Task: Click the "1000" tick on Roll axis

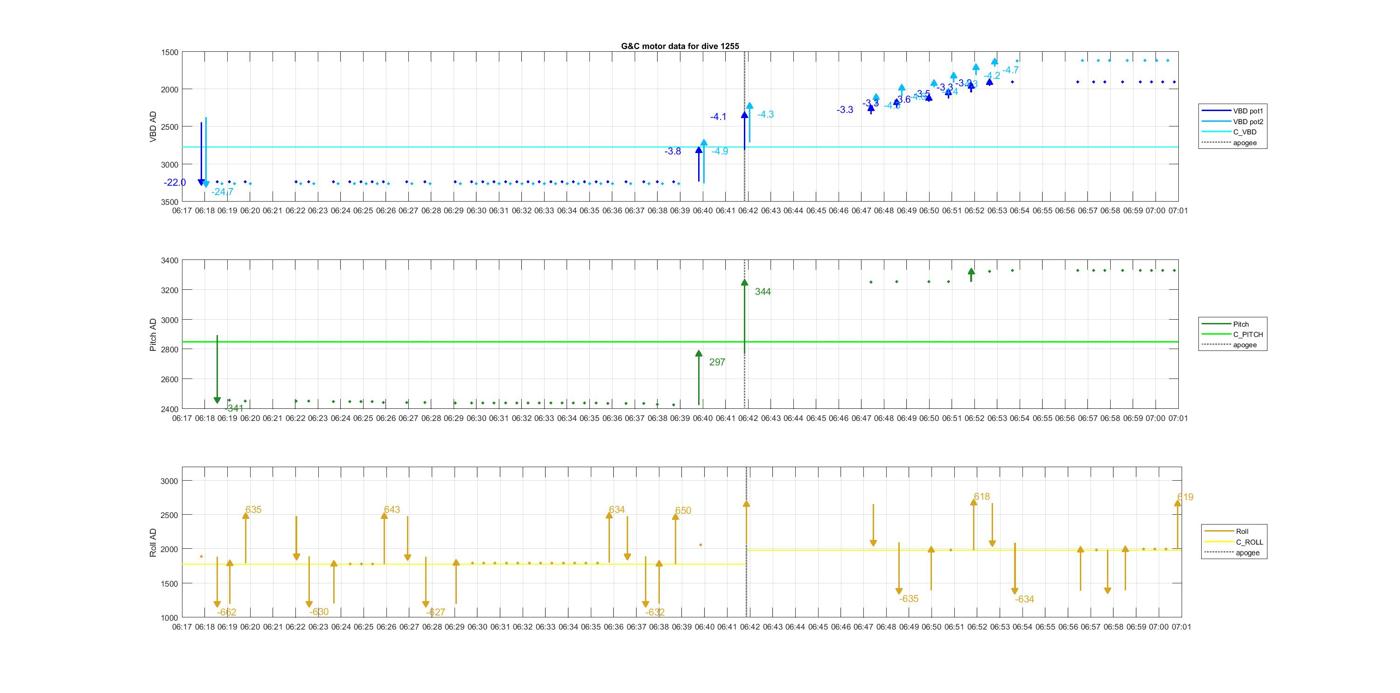Action: pos(170,618)
